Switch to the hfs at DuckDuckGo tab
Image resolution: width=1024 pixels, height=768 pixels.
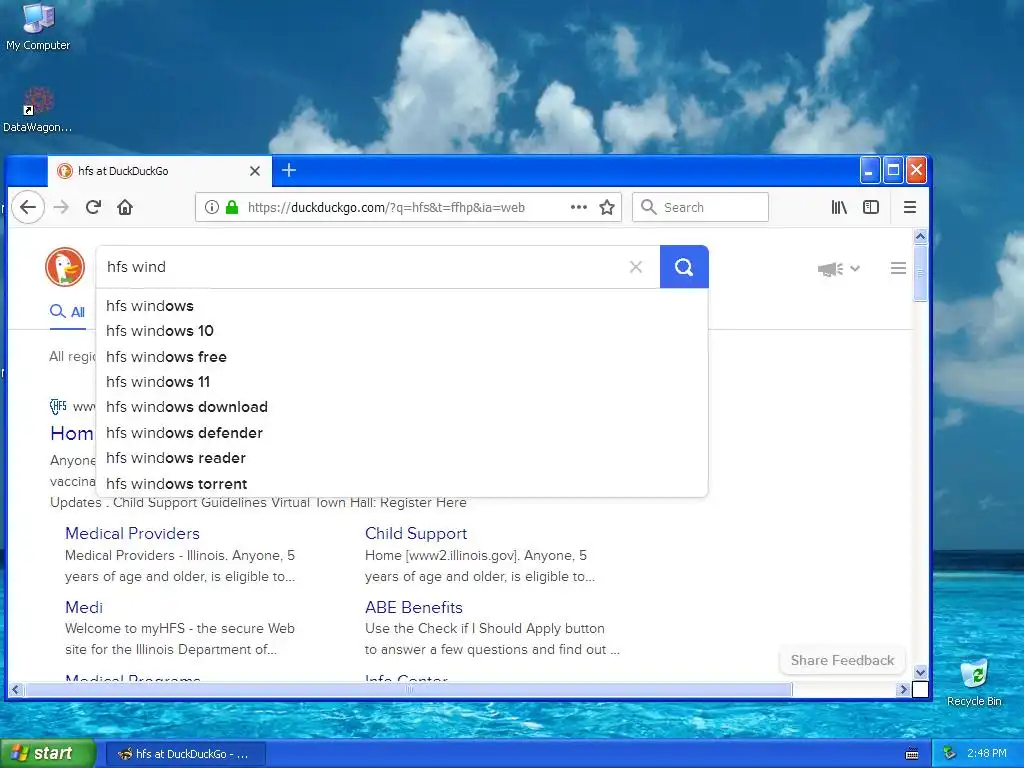coord(159,171)
